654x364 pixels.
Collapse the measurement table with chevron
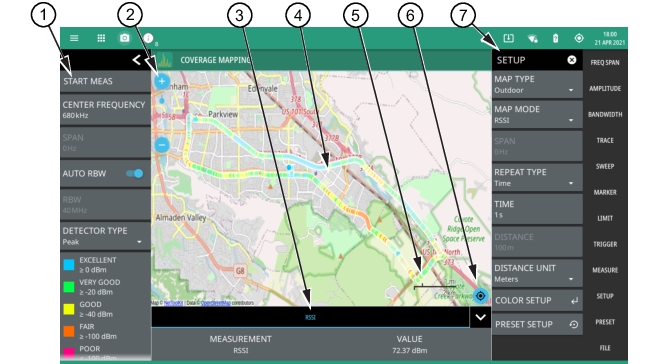click(480, 317)
